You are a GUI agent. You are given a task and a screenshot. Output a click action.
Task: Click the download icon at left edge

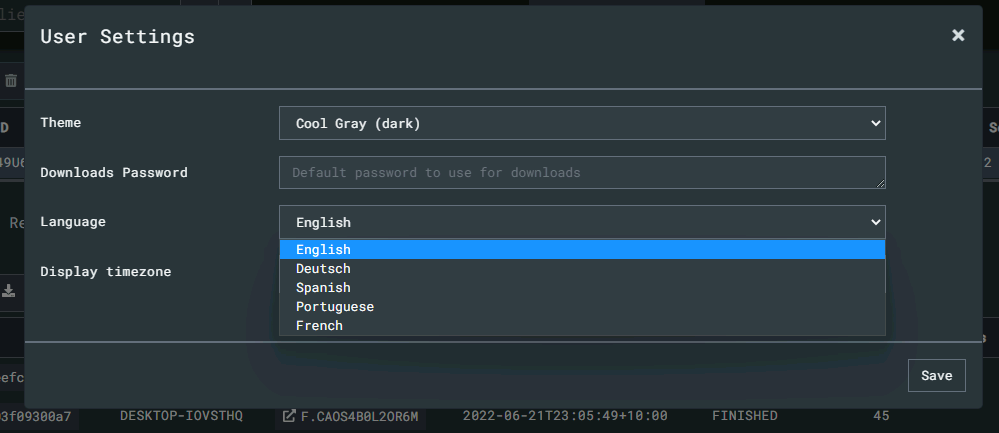tap(9, 291)
